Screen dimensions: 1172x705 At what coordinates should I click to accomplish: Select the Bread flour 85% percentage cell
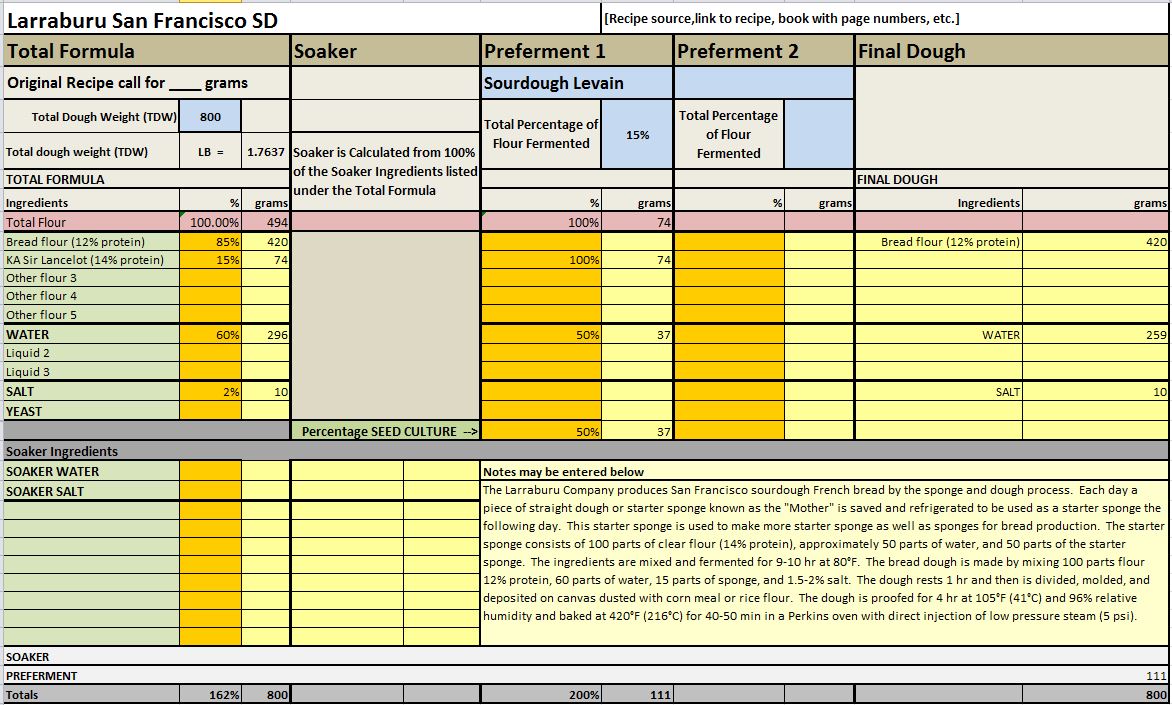211,242
